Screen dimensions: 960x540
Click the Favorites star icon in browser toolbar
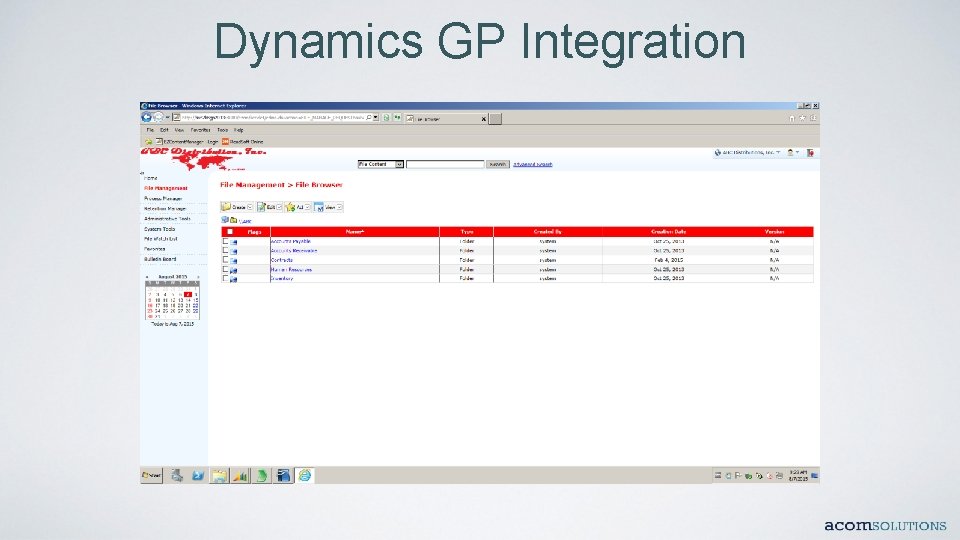803,118
